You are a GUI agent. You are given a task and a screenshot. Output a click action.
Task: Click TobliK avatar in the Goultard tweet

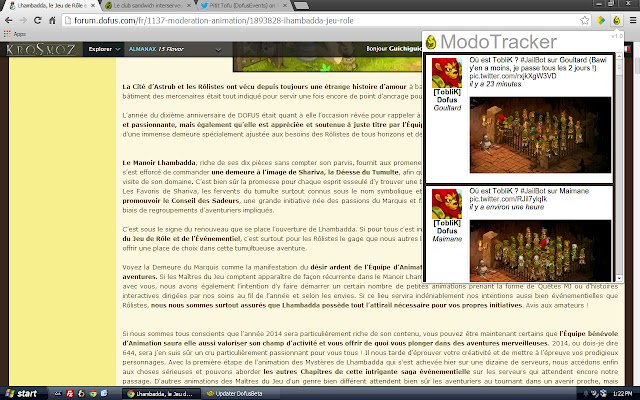(447, 73)
